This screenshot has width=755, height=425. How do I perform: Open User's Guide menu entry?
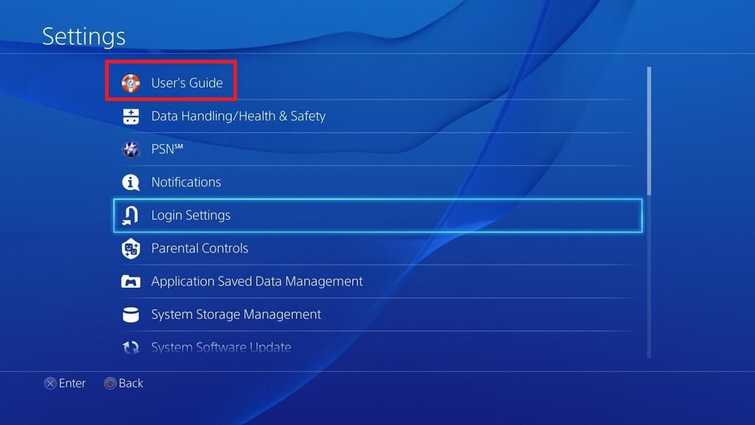pos(187,83)
